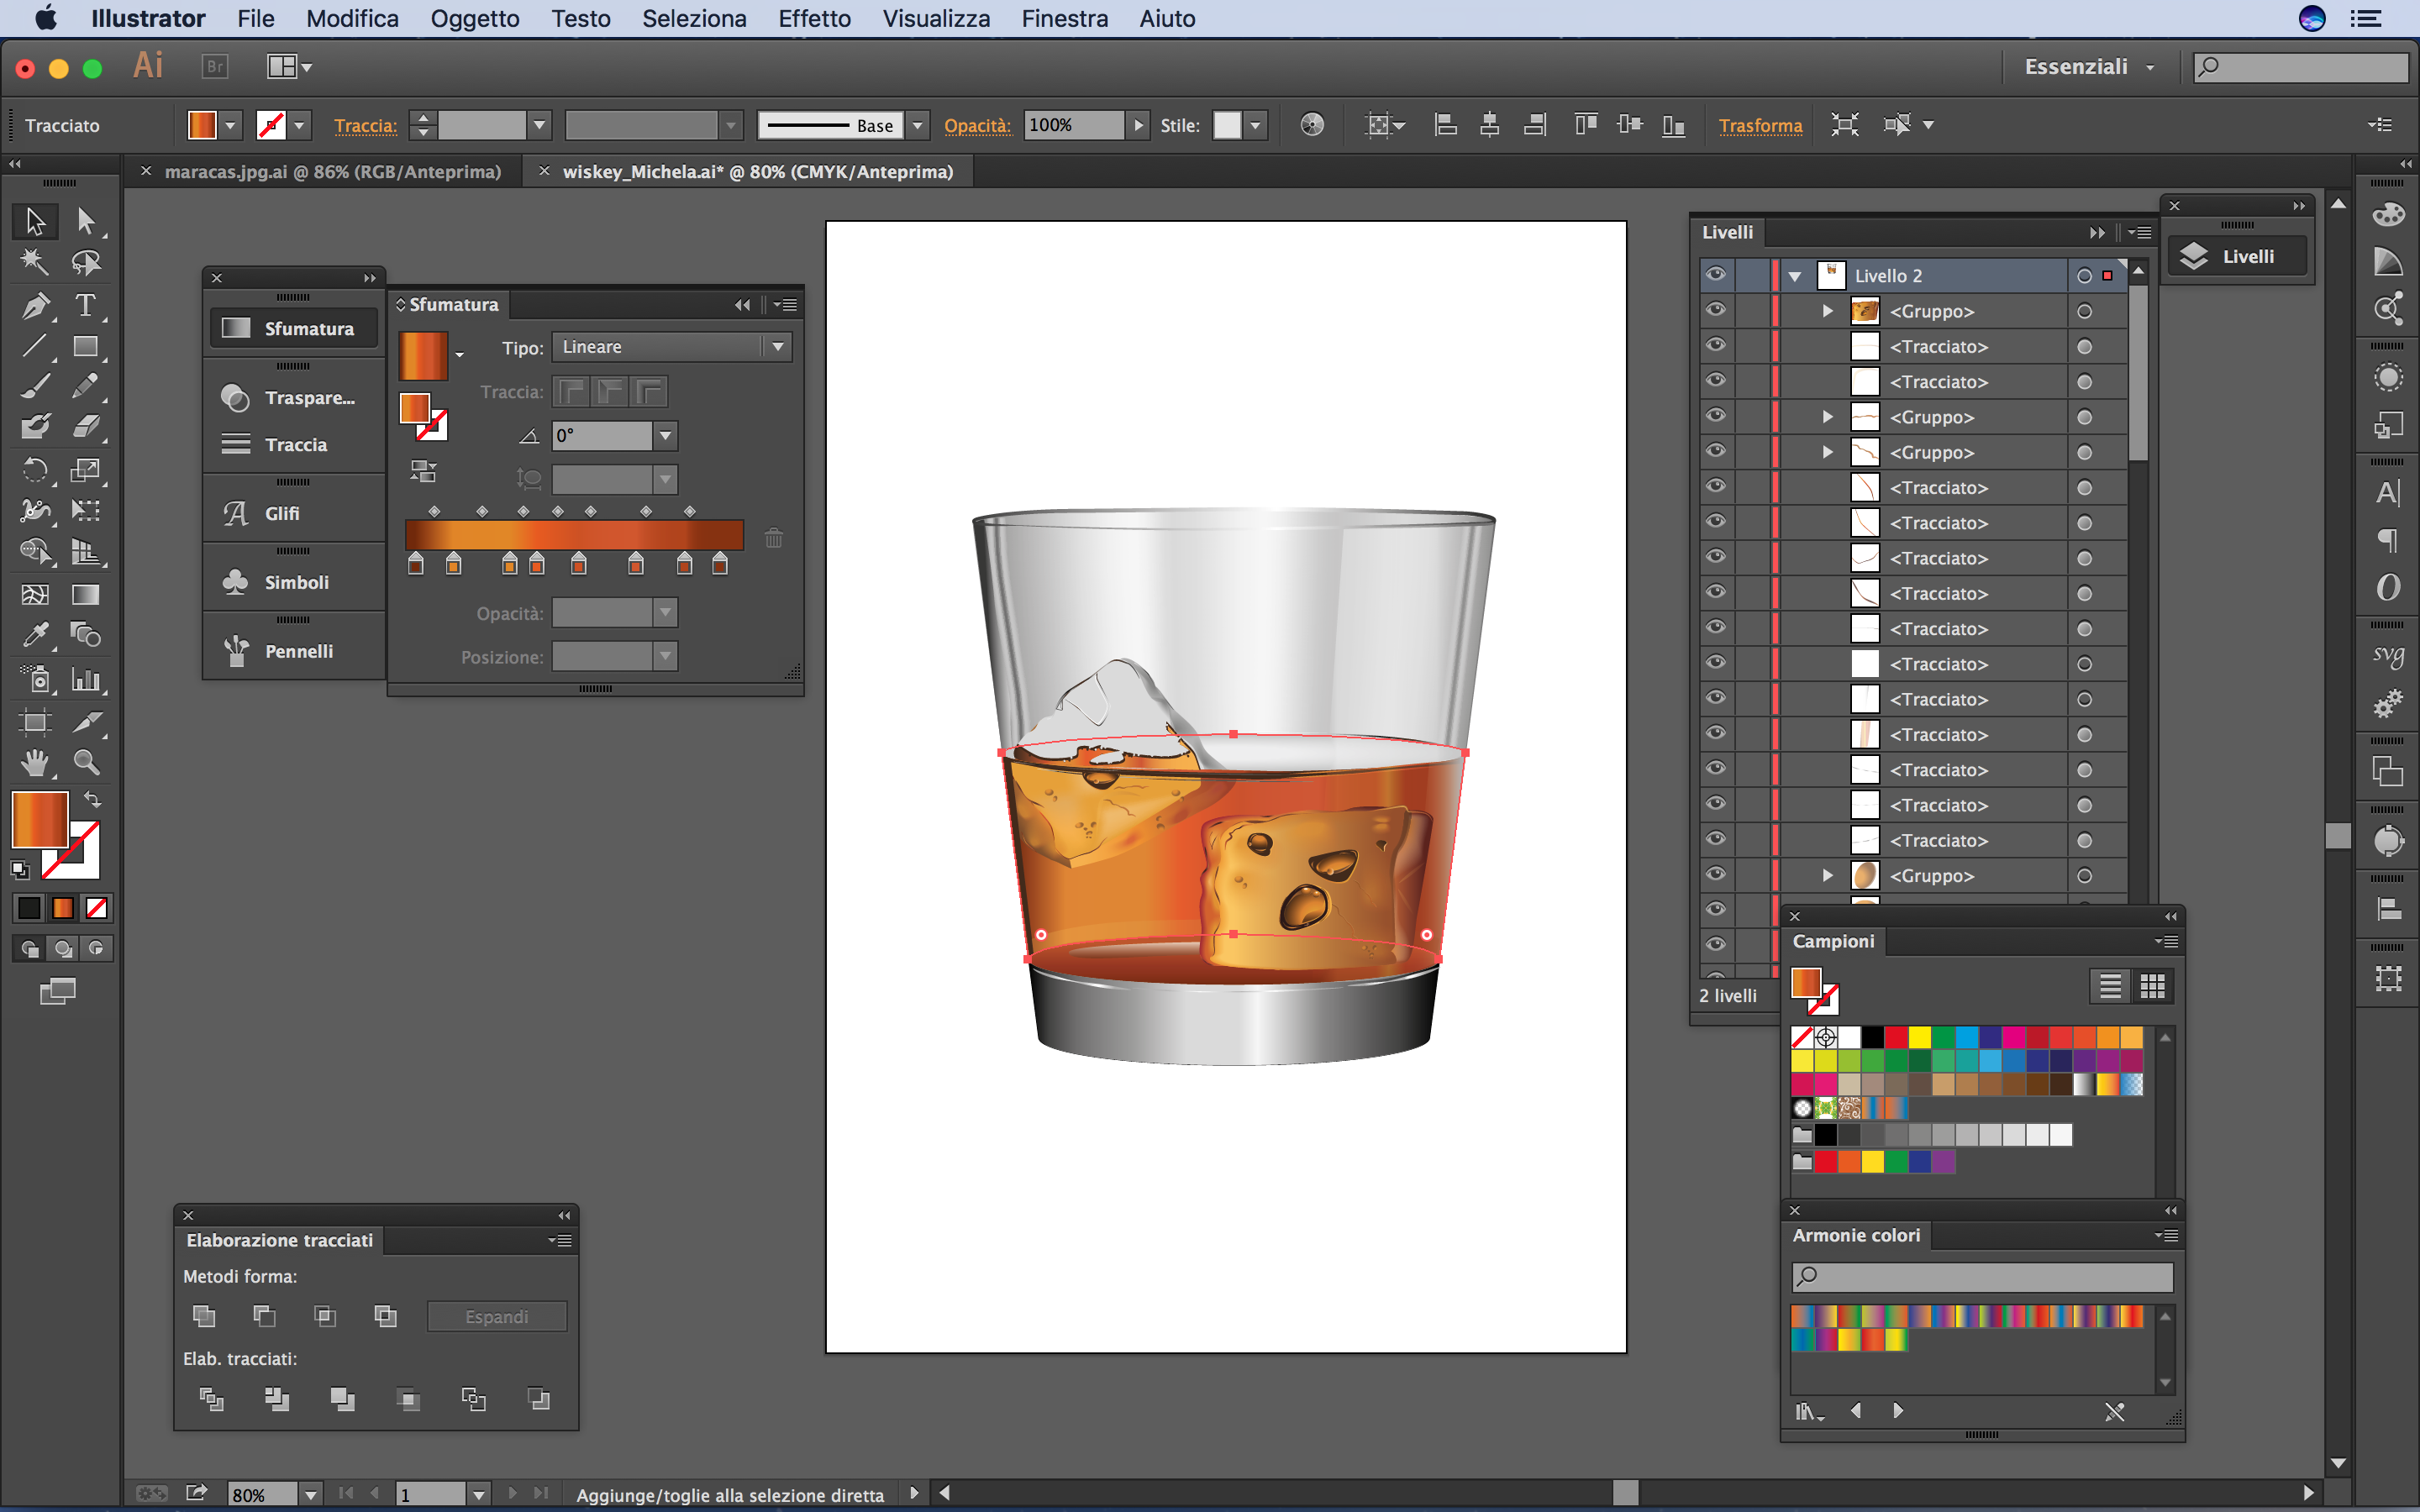
Task: Click the Magic Wand tool
Action: coord(35,262)
